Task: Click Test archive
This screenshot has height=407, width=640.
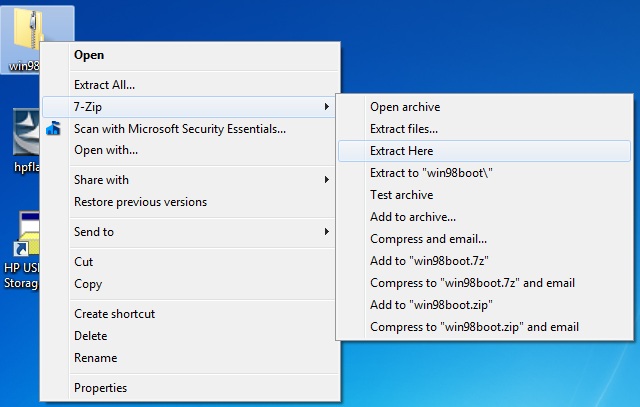Action: [484, 195]
